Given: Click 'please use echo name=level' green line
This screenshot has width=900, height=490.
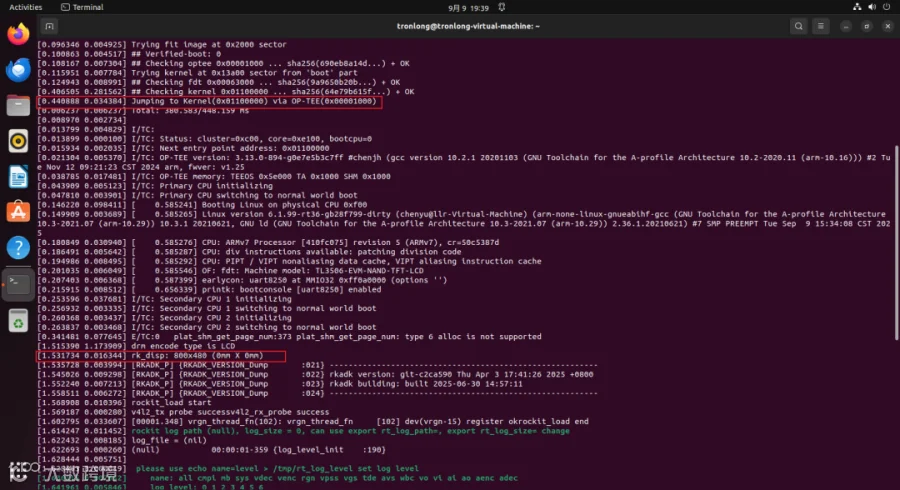Looking at the screenshot, I should pos(277,468).
